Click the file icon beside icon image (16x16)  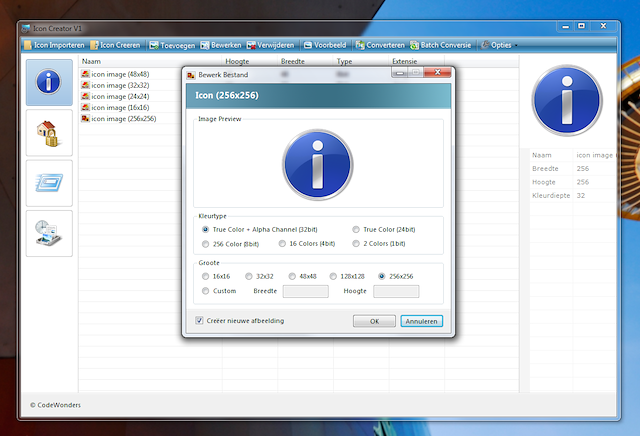click(85, 107)
